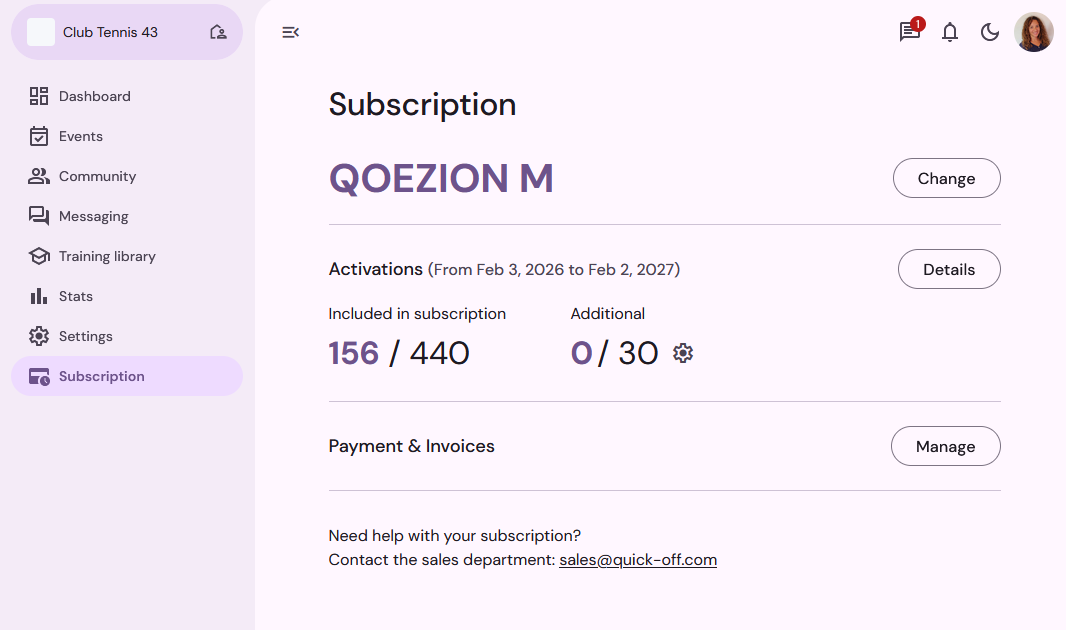Screen dimensions: 1066x630
Task: Go to Dashboard in sidebar
Action: 94,96
